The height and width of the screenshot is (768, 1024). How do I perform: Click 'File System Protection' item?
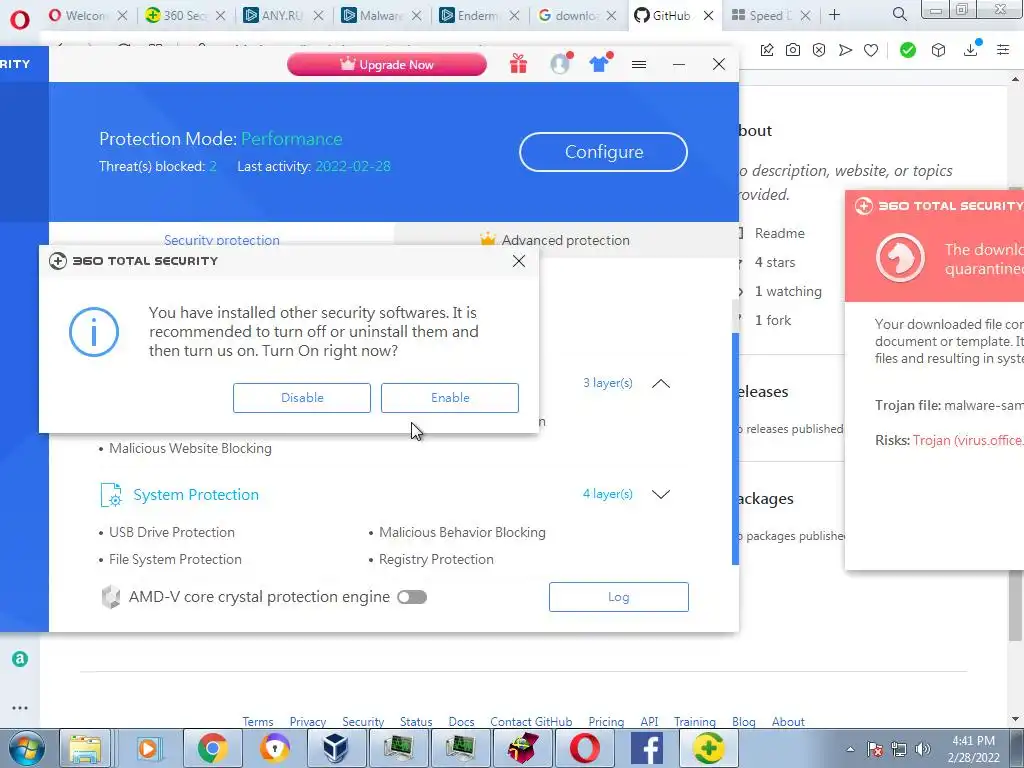coord(175,560)
